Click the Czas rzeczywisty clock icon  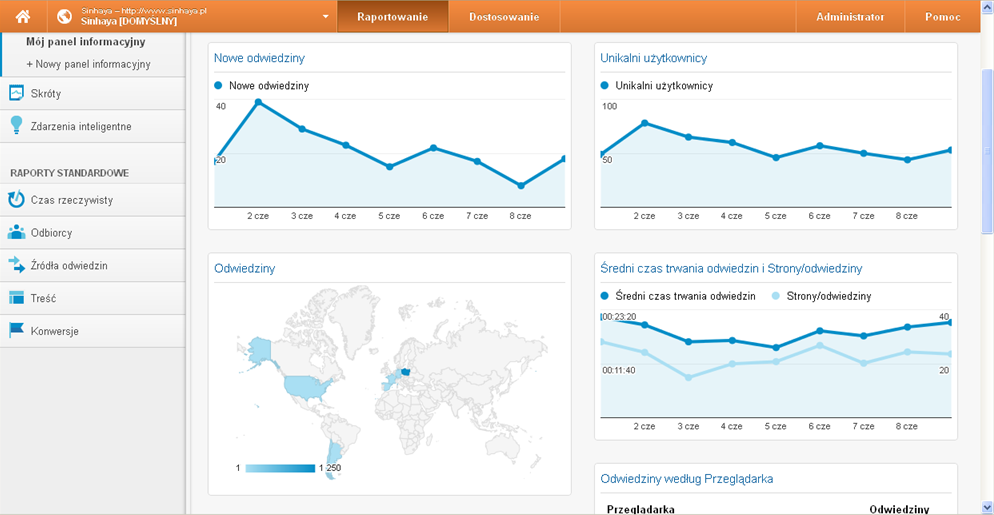16,199
